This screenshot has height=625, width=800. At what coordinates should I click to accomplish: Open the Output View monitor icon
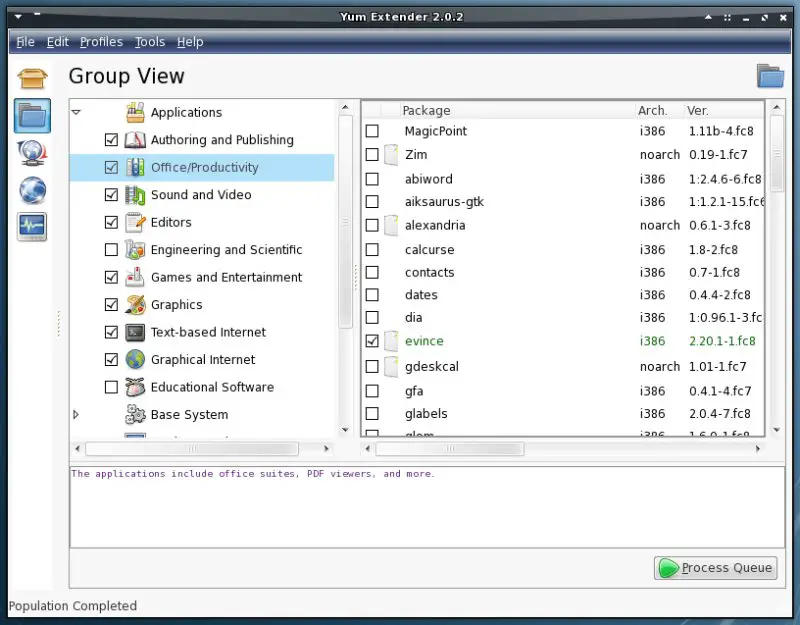click(32, 226)
